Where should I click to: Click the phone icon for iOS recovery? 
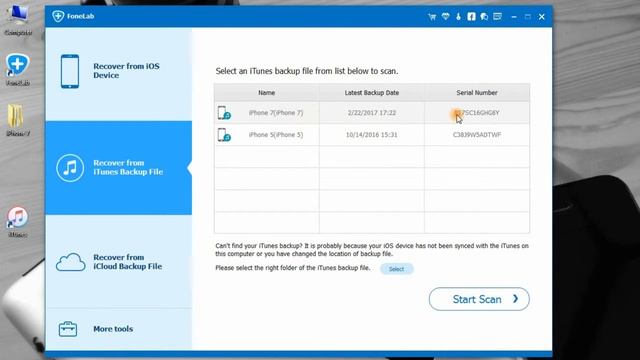(70, 71)
